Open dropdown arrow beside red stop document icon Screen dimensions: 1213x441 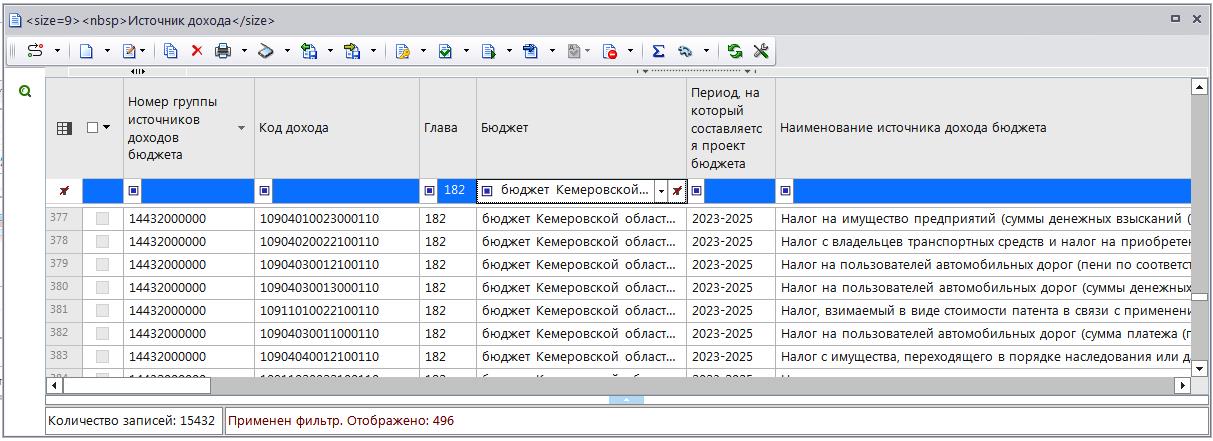[x=630, y=50]
